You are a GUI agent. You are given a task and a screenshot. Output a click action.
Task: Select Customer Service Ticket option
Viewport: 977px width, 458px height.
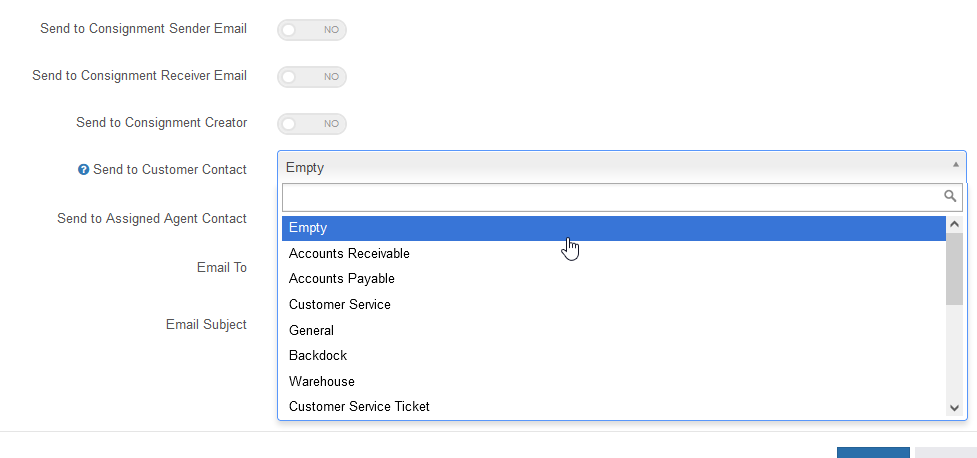[x=614, y=406]
